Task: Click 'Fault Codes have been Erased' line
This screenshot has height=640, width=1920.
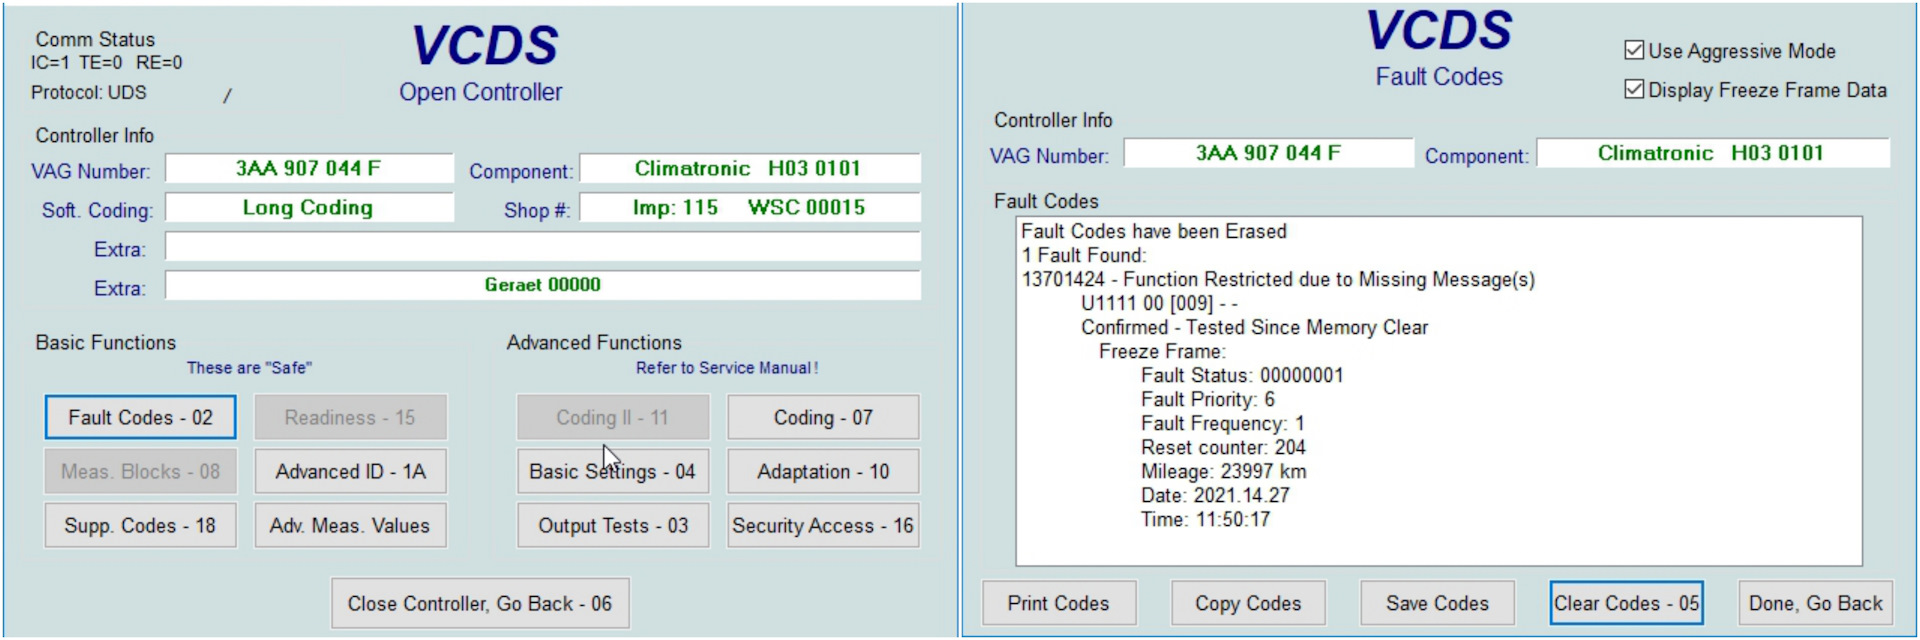Action: coord(1154,231)
